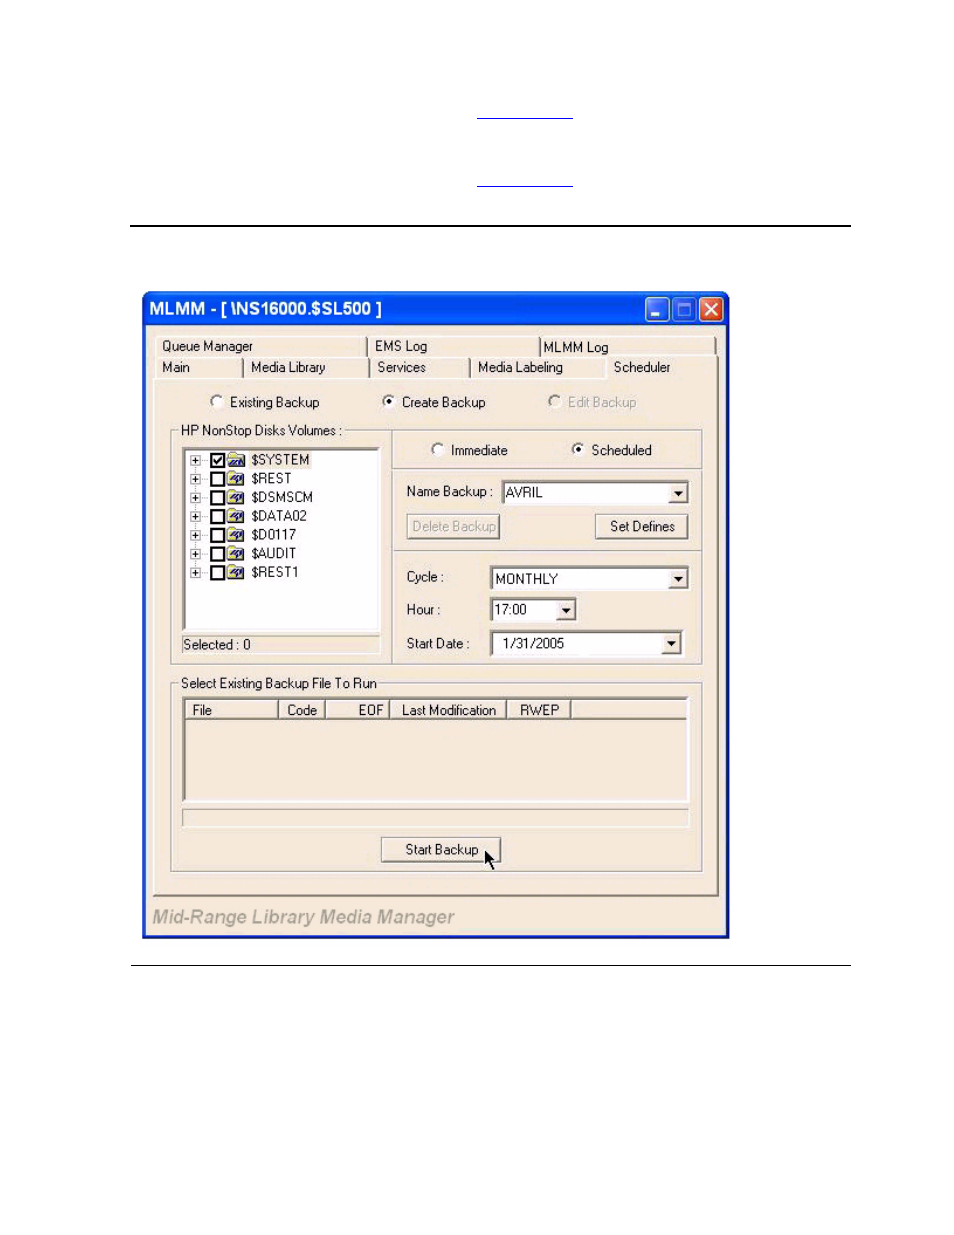Select the Create Backup radio button
Image resolution: width=954 pixels, height=1235 pixels.
pyautogui.click(x=388, y=401)
